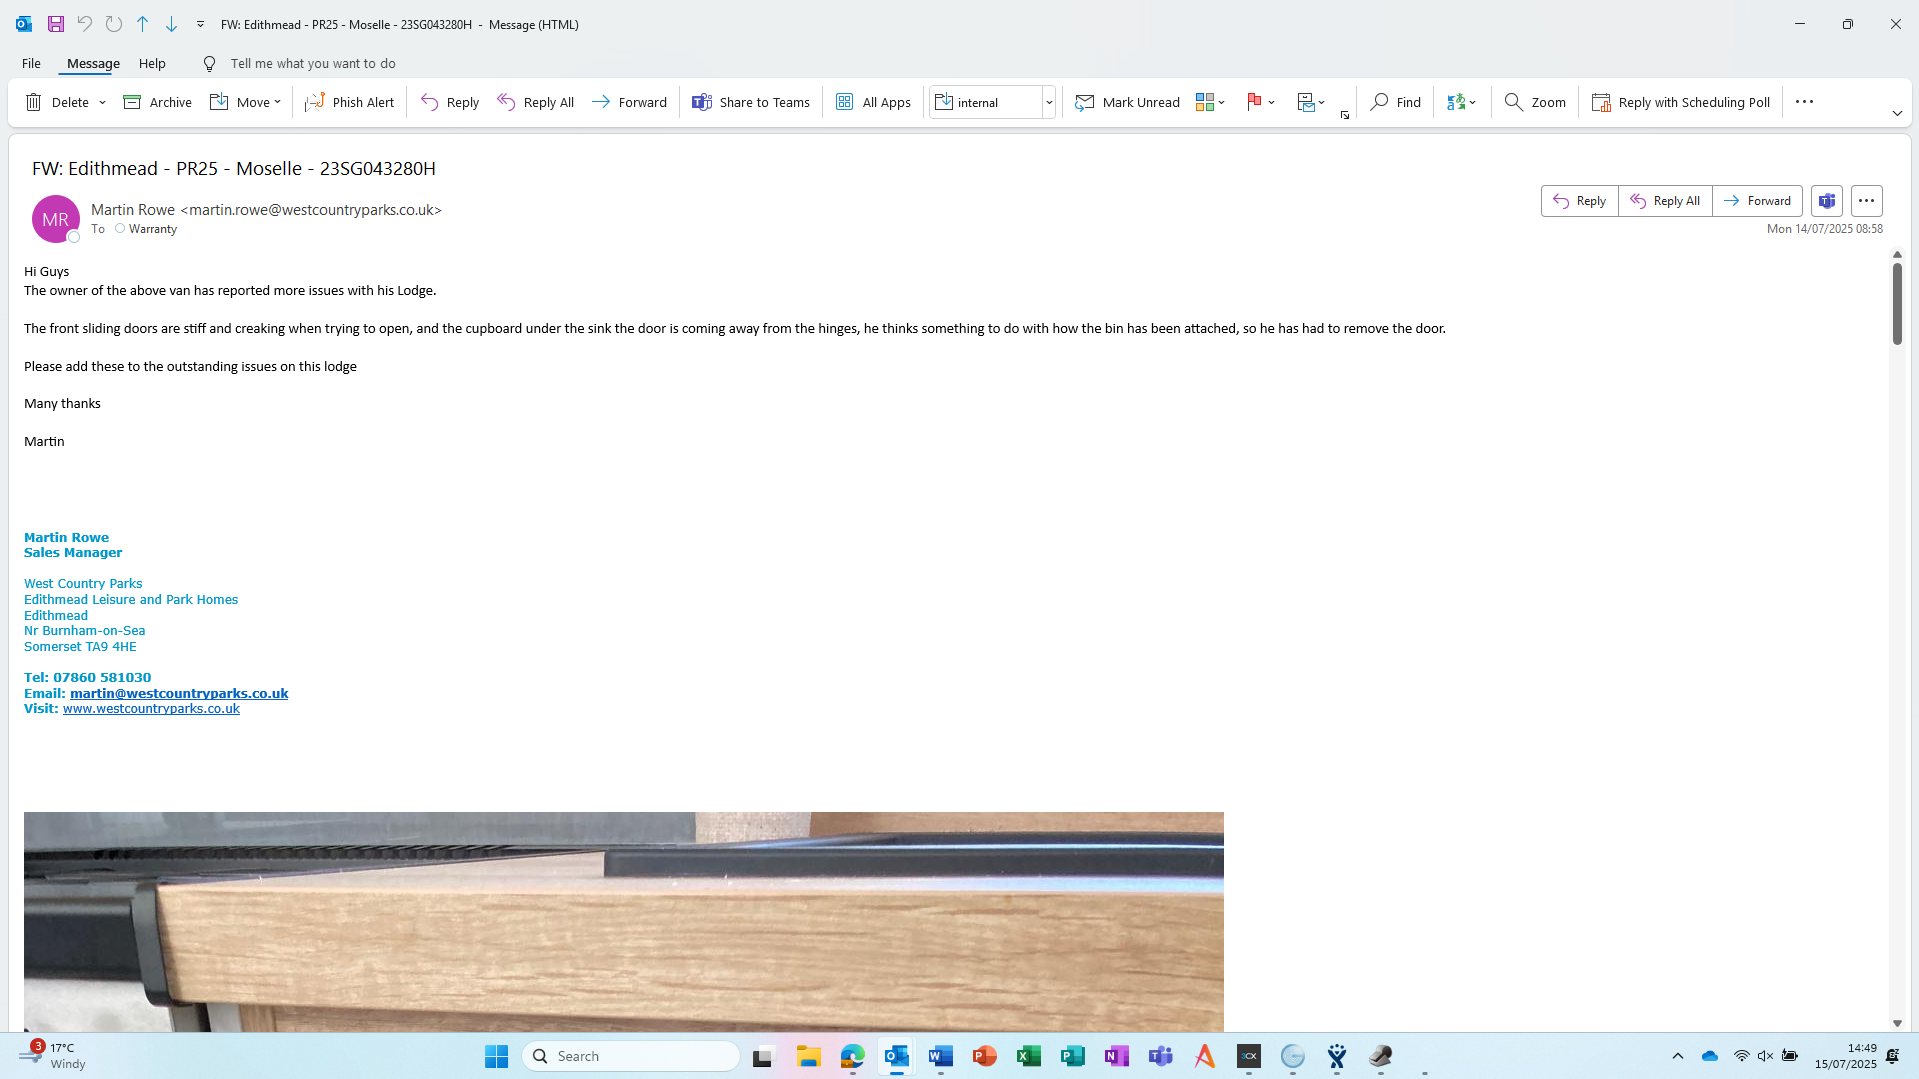Click the Save icon in title bar
The image size is (1919, 1079).
point(56,24)
